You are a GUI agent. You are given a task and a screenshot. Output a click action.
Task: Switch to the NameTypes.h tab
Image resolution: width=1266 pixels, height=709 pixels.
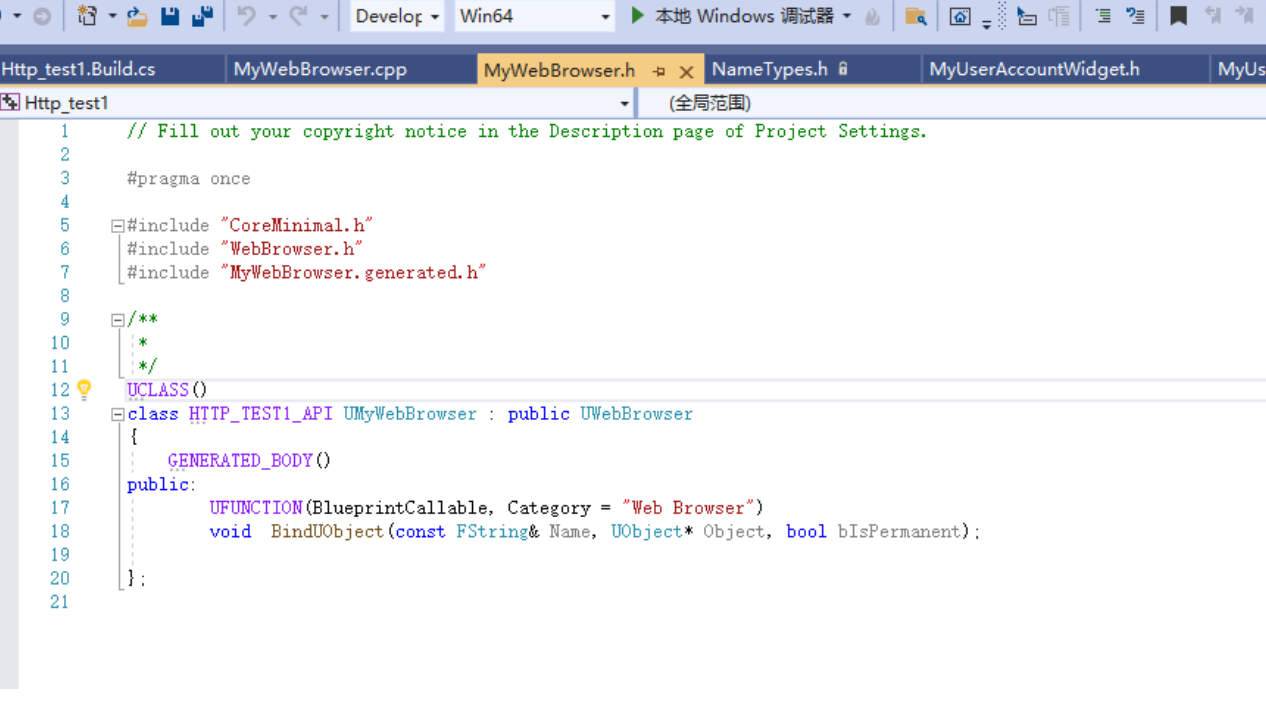click(770, 70)
